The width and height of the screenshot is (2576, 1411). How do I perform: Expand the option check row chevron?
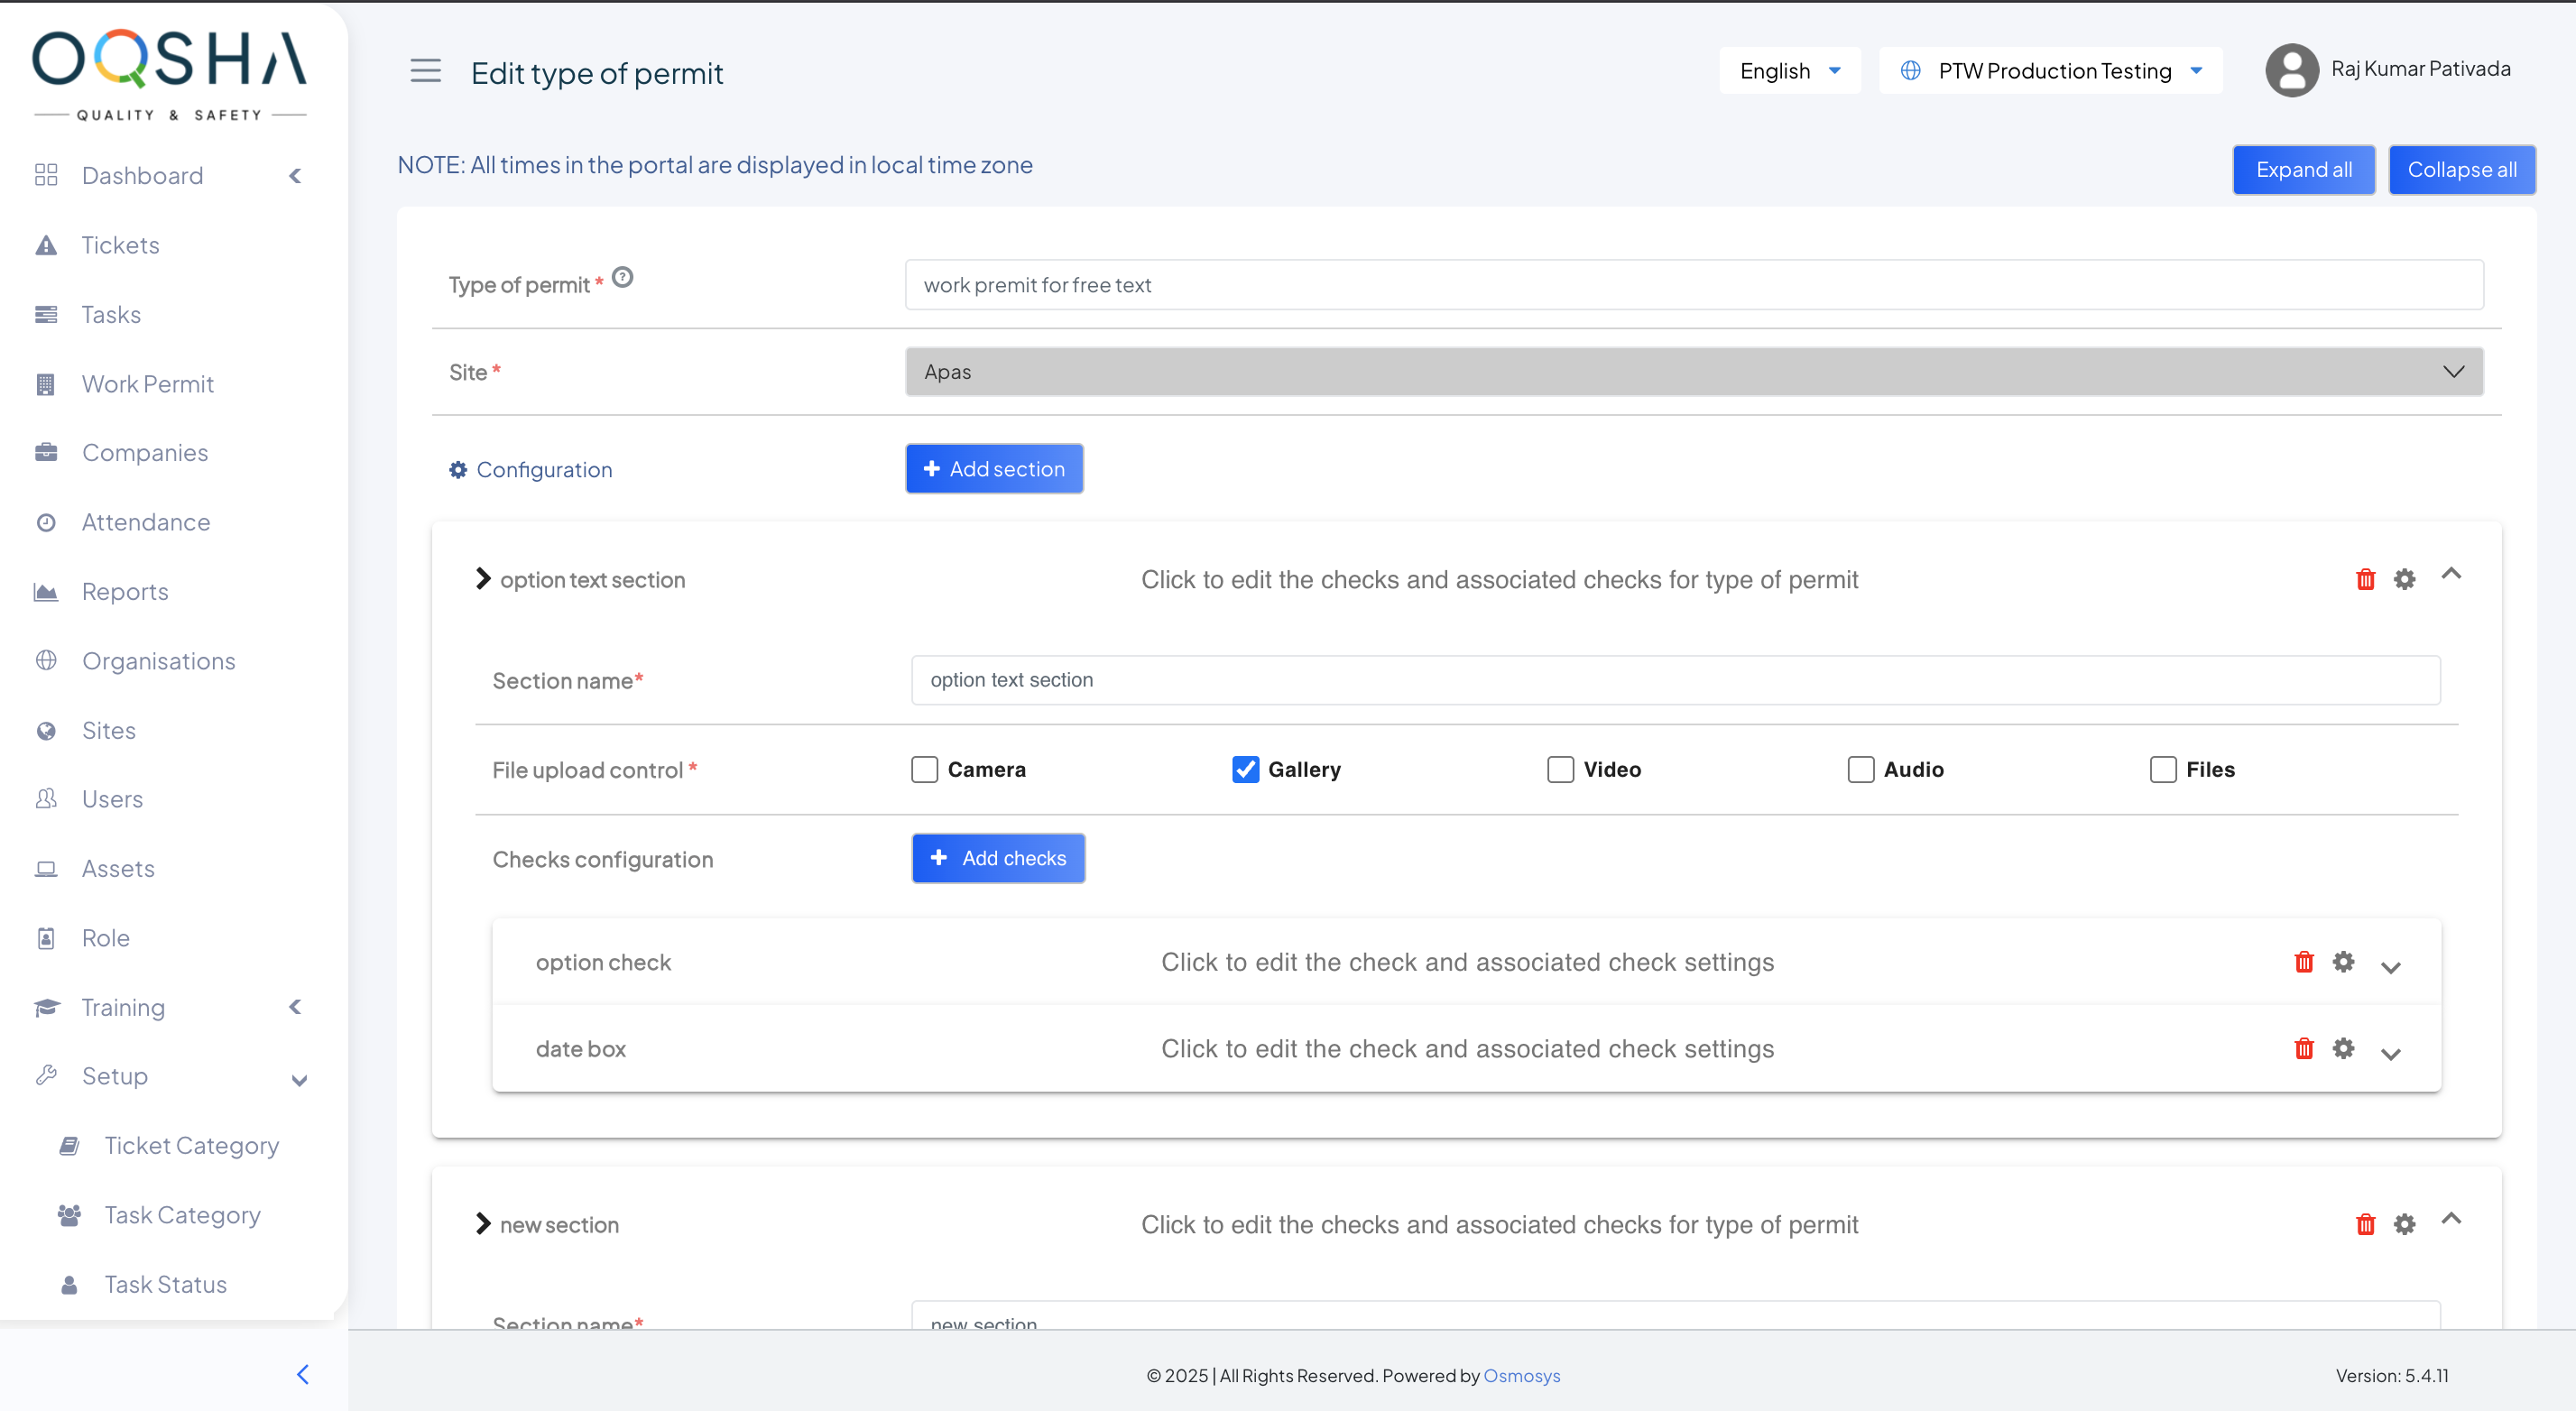click(2390, 966)
